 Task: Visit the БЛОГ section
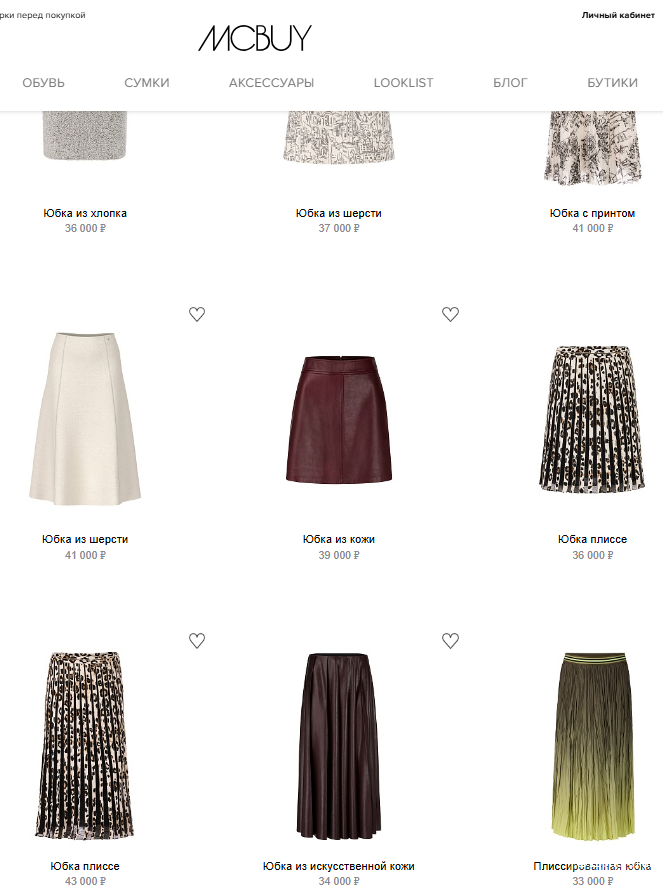510,83
